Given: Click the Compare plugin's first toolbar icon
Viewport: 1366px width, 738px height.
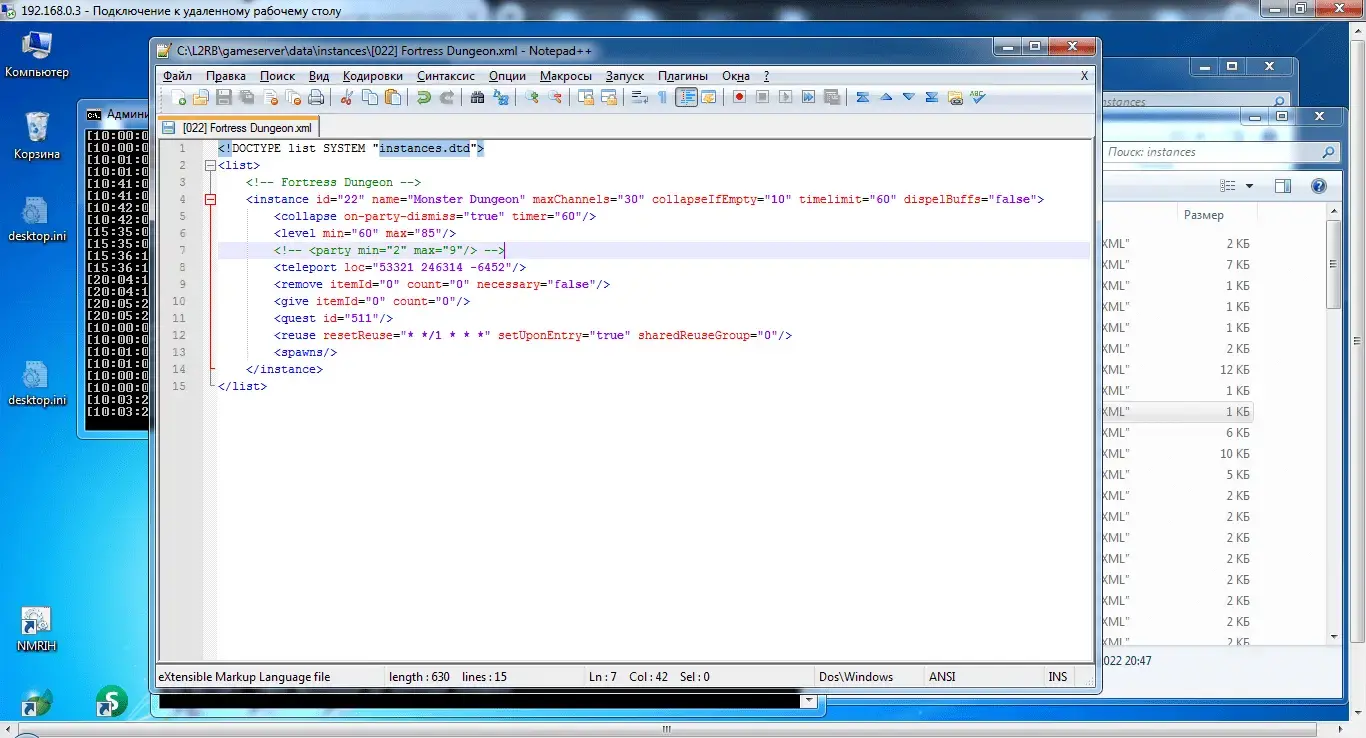Looking at the screenshot, I should [x=862, y=97].
